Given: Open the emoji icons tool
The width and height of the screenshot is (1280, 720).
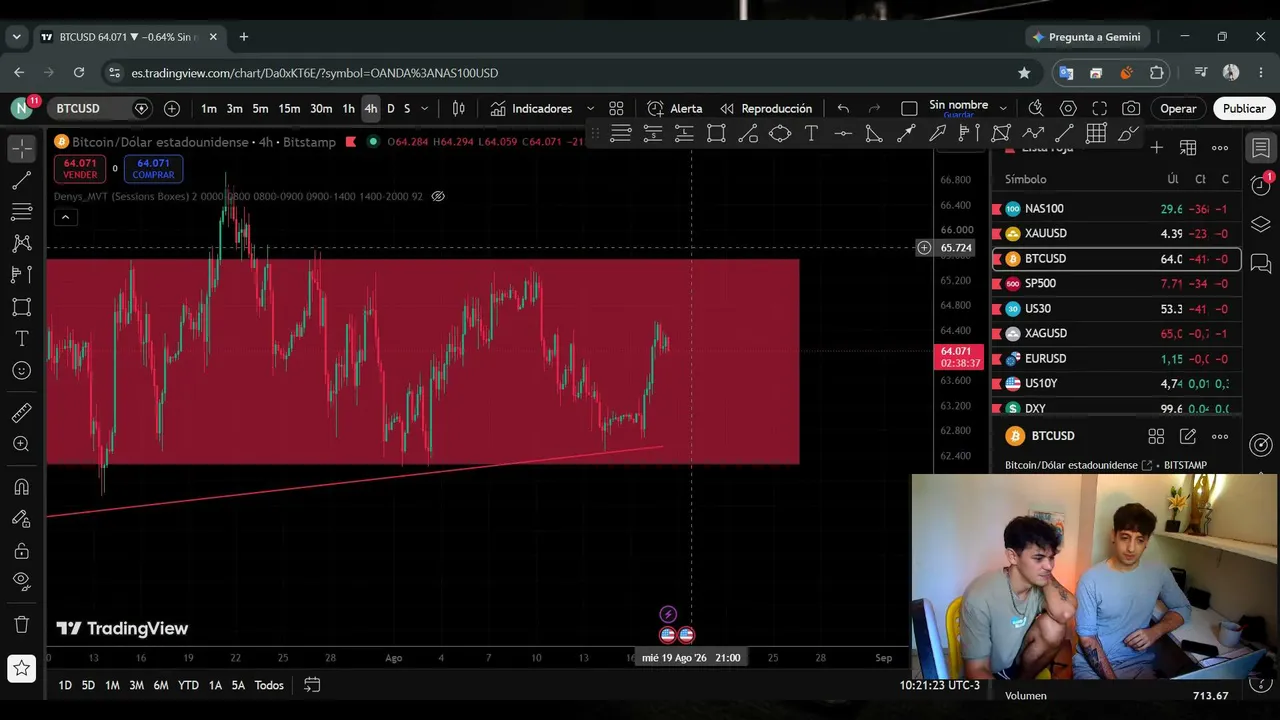Looking at the screenshot, I should [x=21, y=371].
